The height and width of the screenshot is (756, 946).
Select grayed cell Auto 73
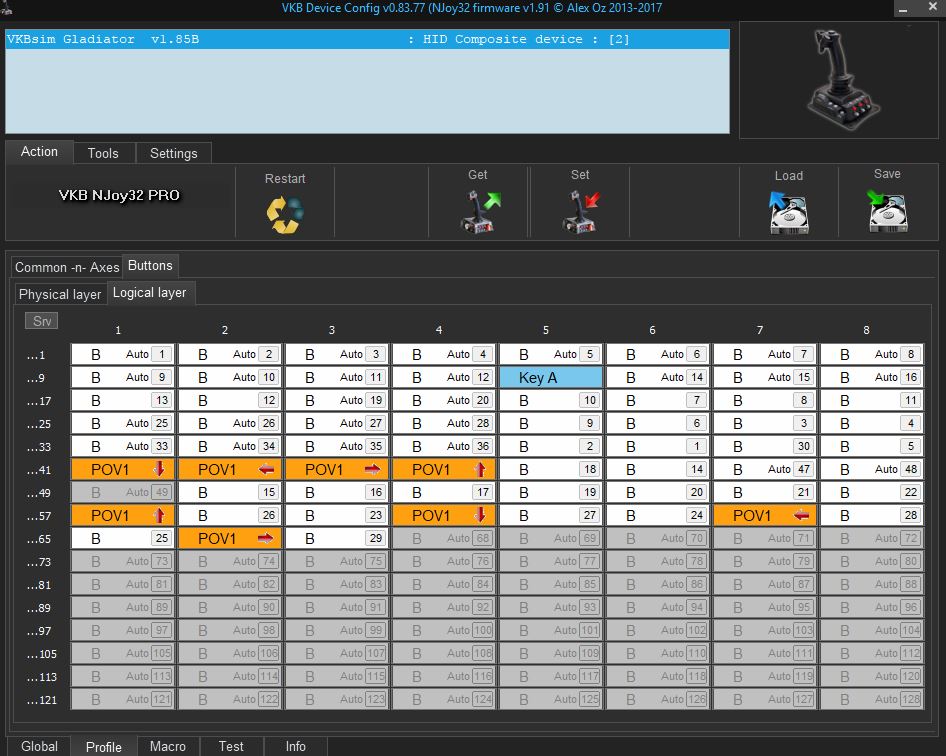tap(123, 561)
